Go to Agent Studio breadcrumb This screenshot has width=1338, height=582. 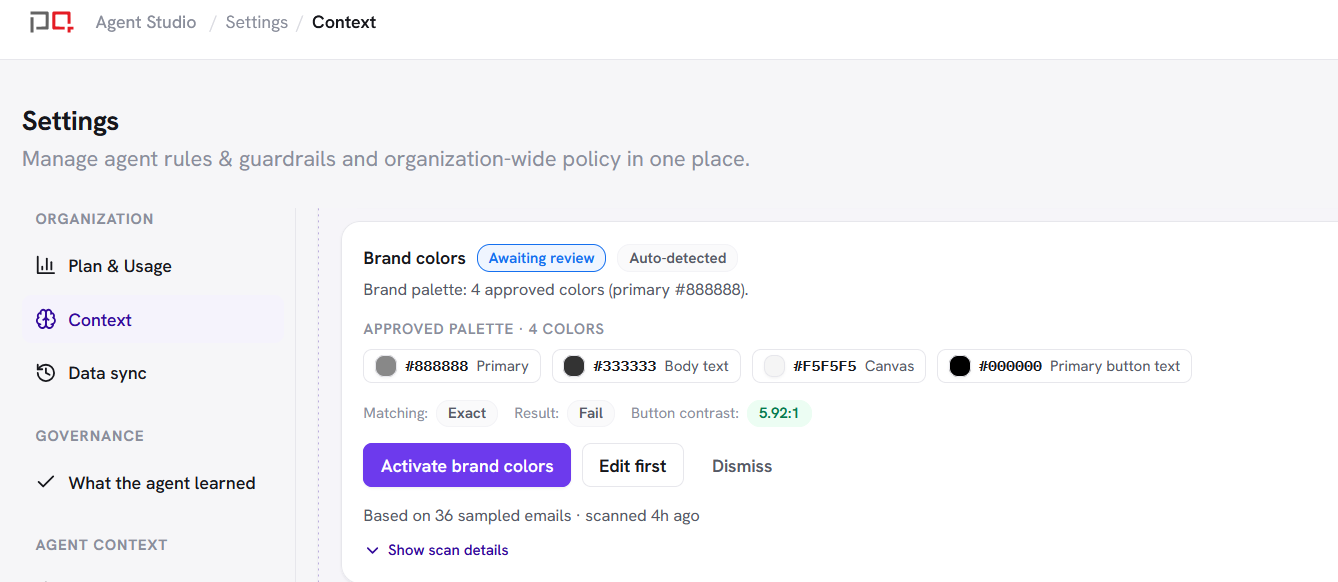coord(146,22)
